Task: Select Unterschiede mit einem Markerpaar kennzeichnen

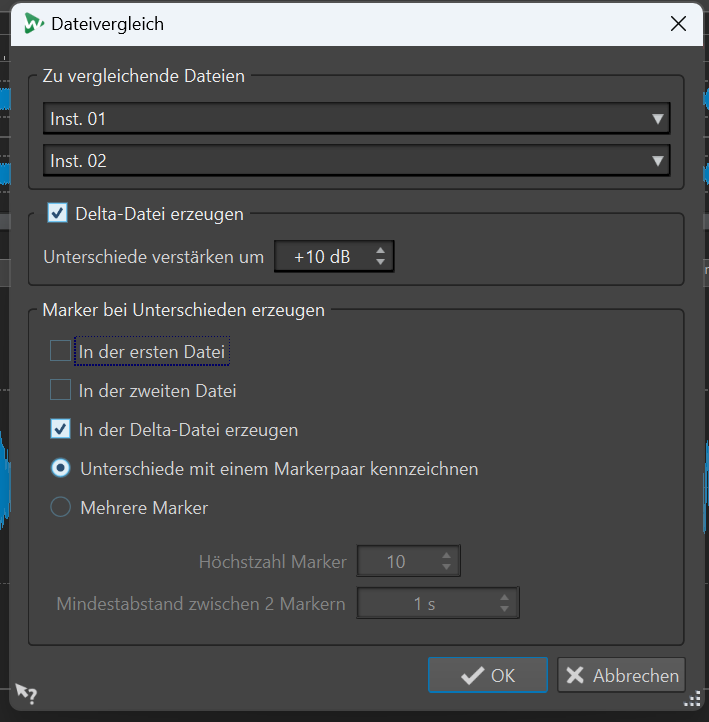Action: coord(61,468)
